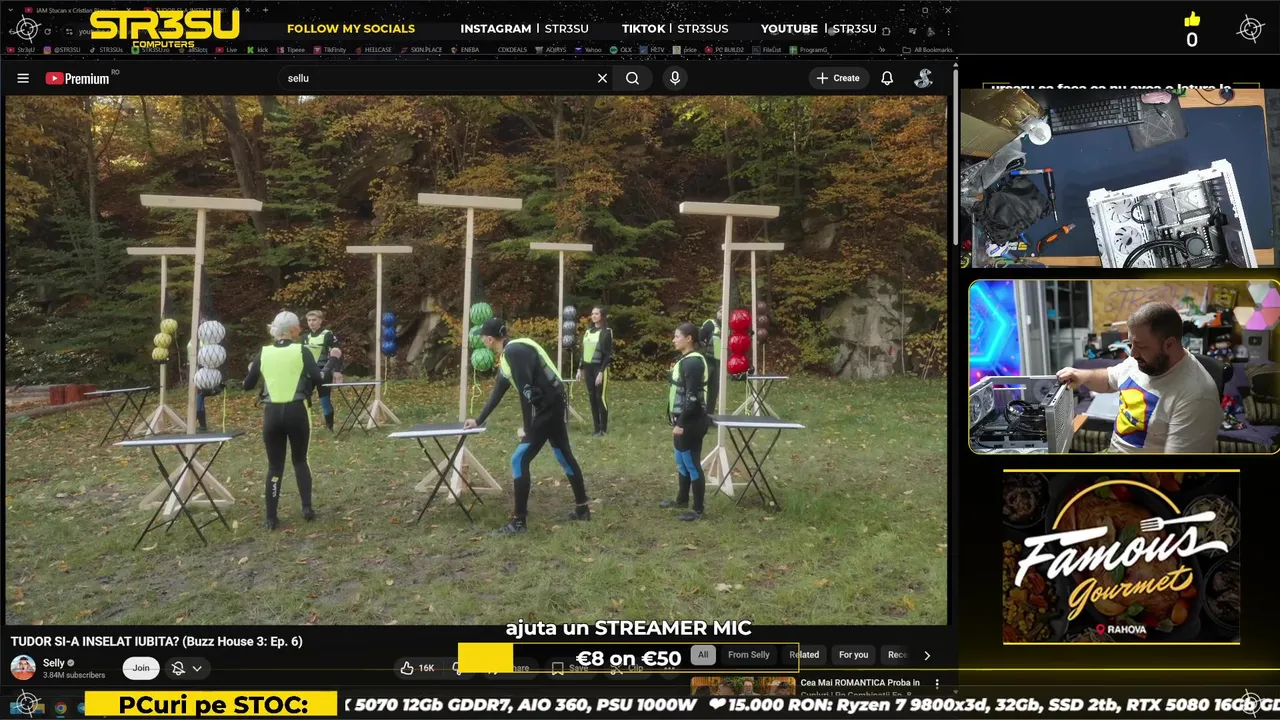Screen dimensions: 1280x720
Task: Clear the search box text
Action: pos(602,78)
